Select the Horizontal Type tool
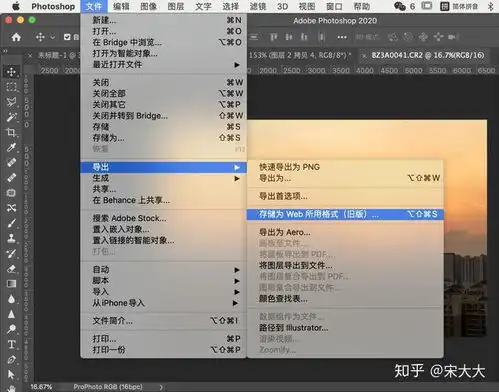Image resolution: width=499 pixels, height=392 pixels. [11, 344]
